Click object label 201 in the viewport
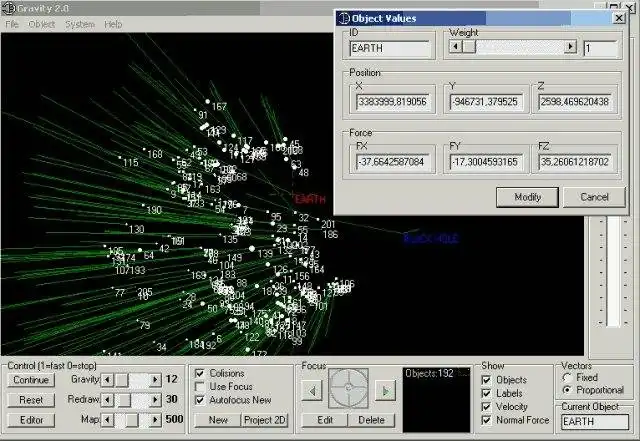640x441 pixels. pyautogui.click(x=328, y=224)
